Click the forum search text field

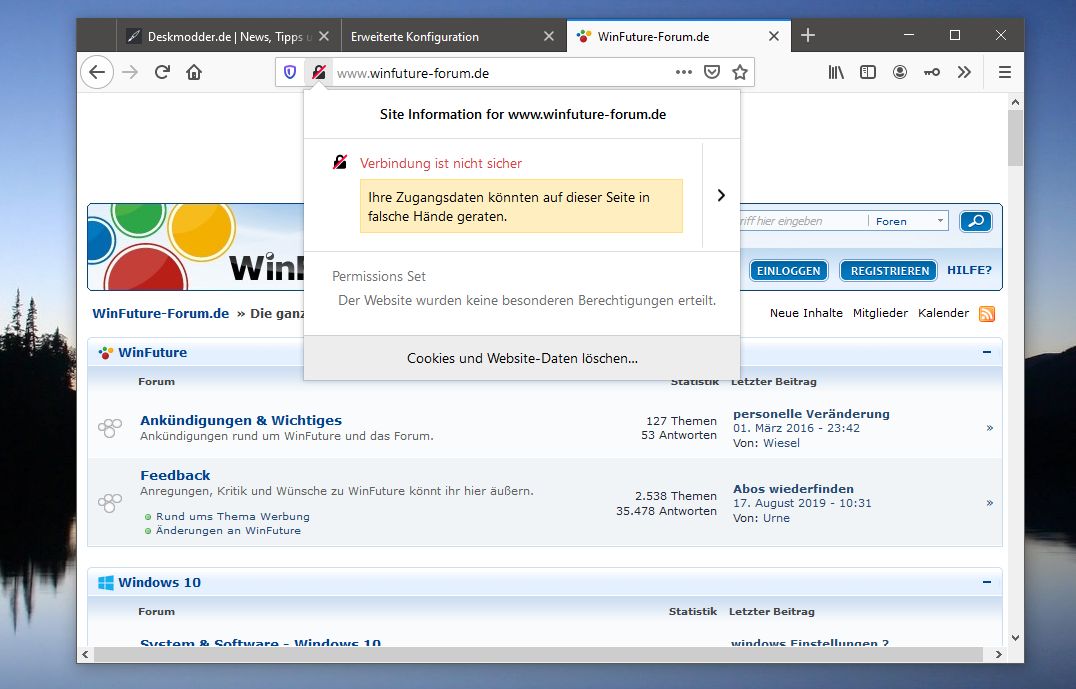pyautogui.click(x=803, y=221)
